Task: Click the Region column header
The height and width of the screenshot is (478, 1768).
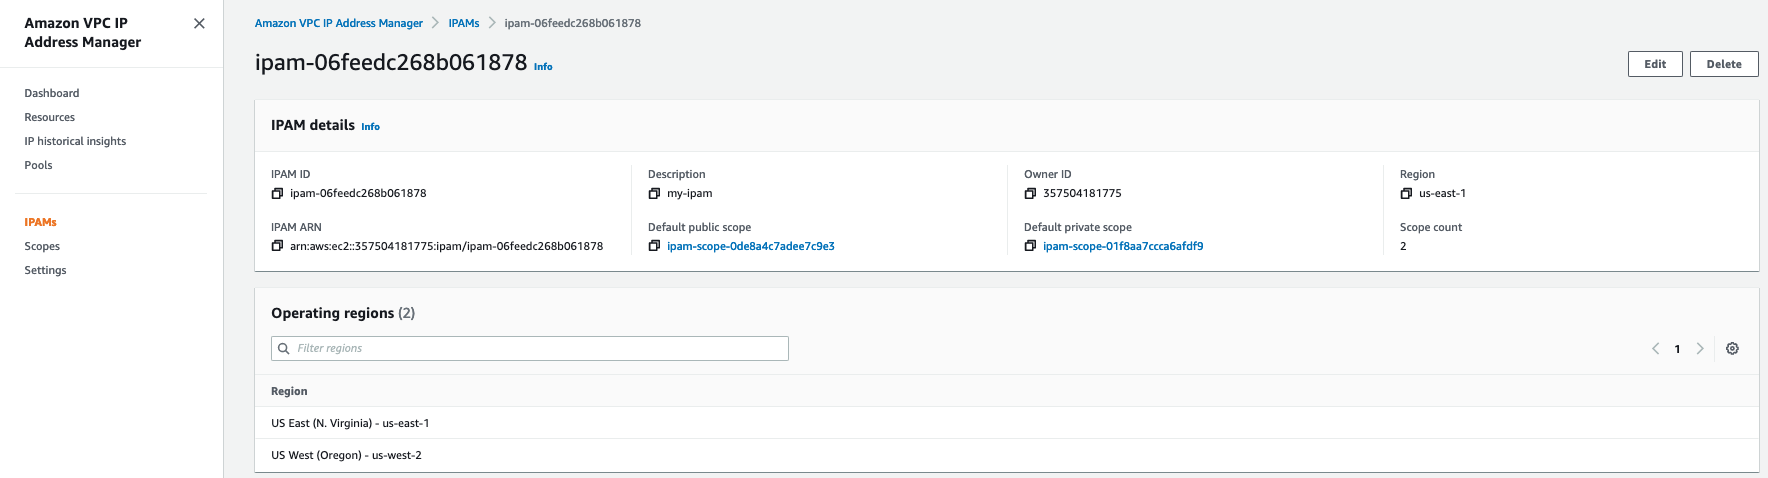Action: (x=289, y=392)
